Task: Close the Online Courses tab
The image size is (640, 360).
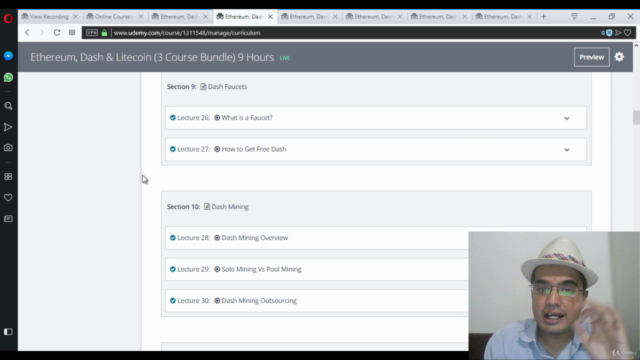Action: pyautogui.click(x=141, y=16)
